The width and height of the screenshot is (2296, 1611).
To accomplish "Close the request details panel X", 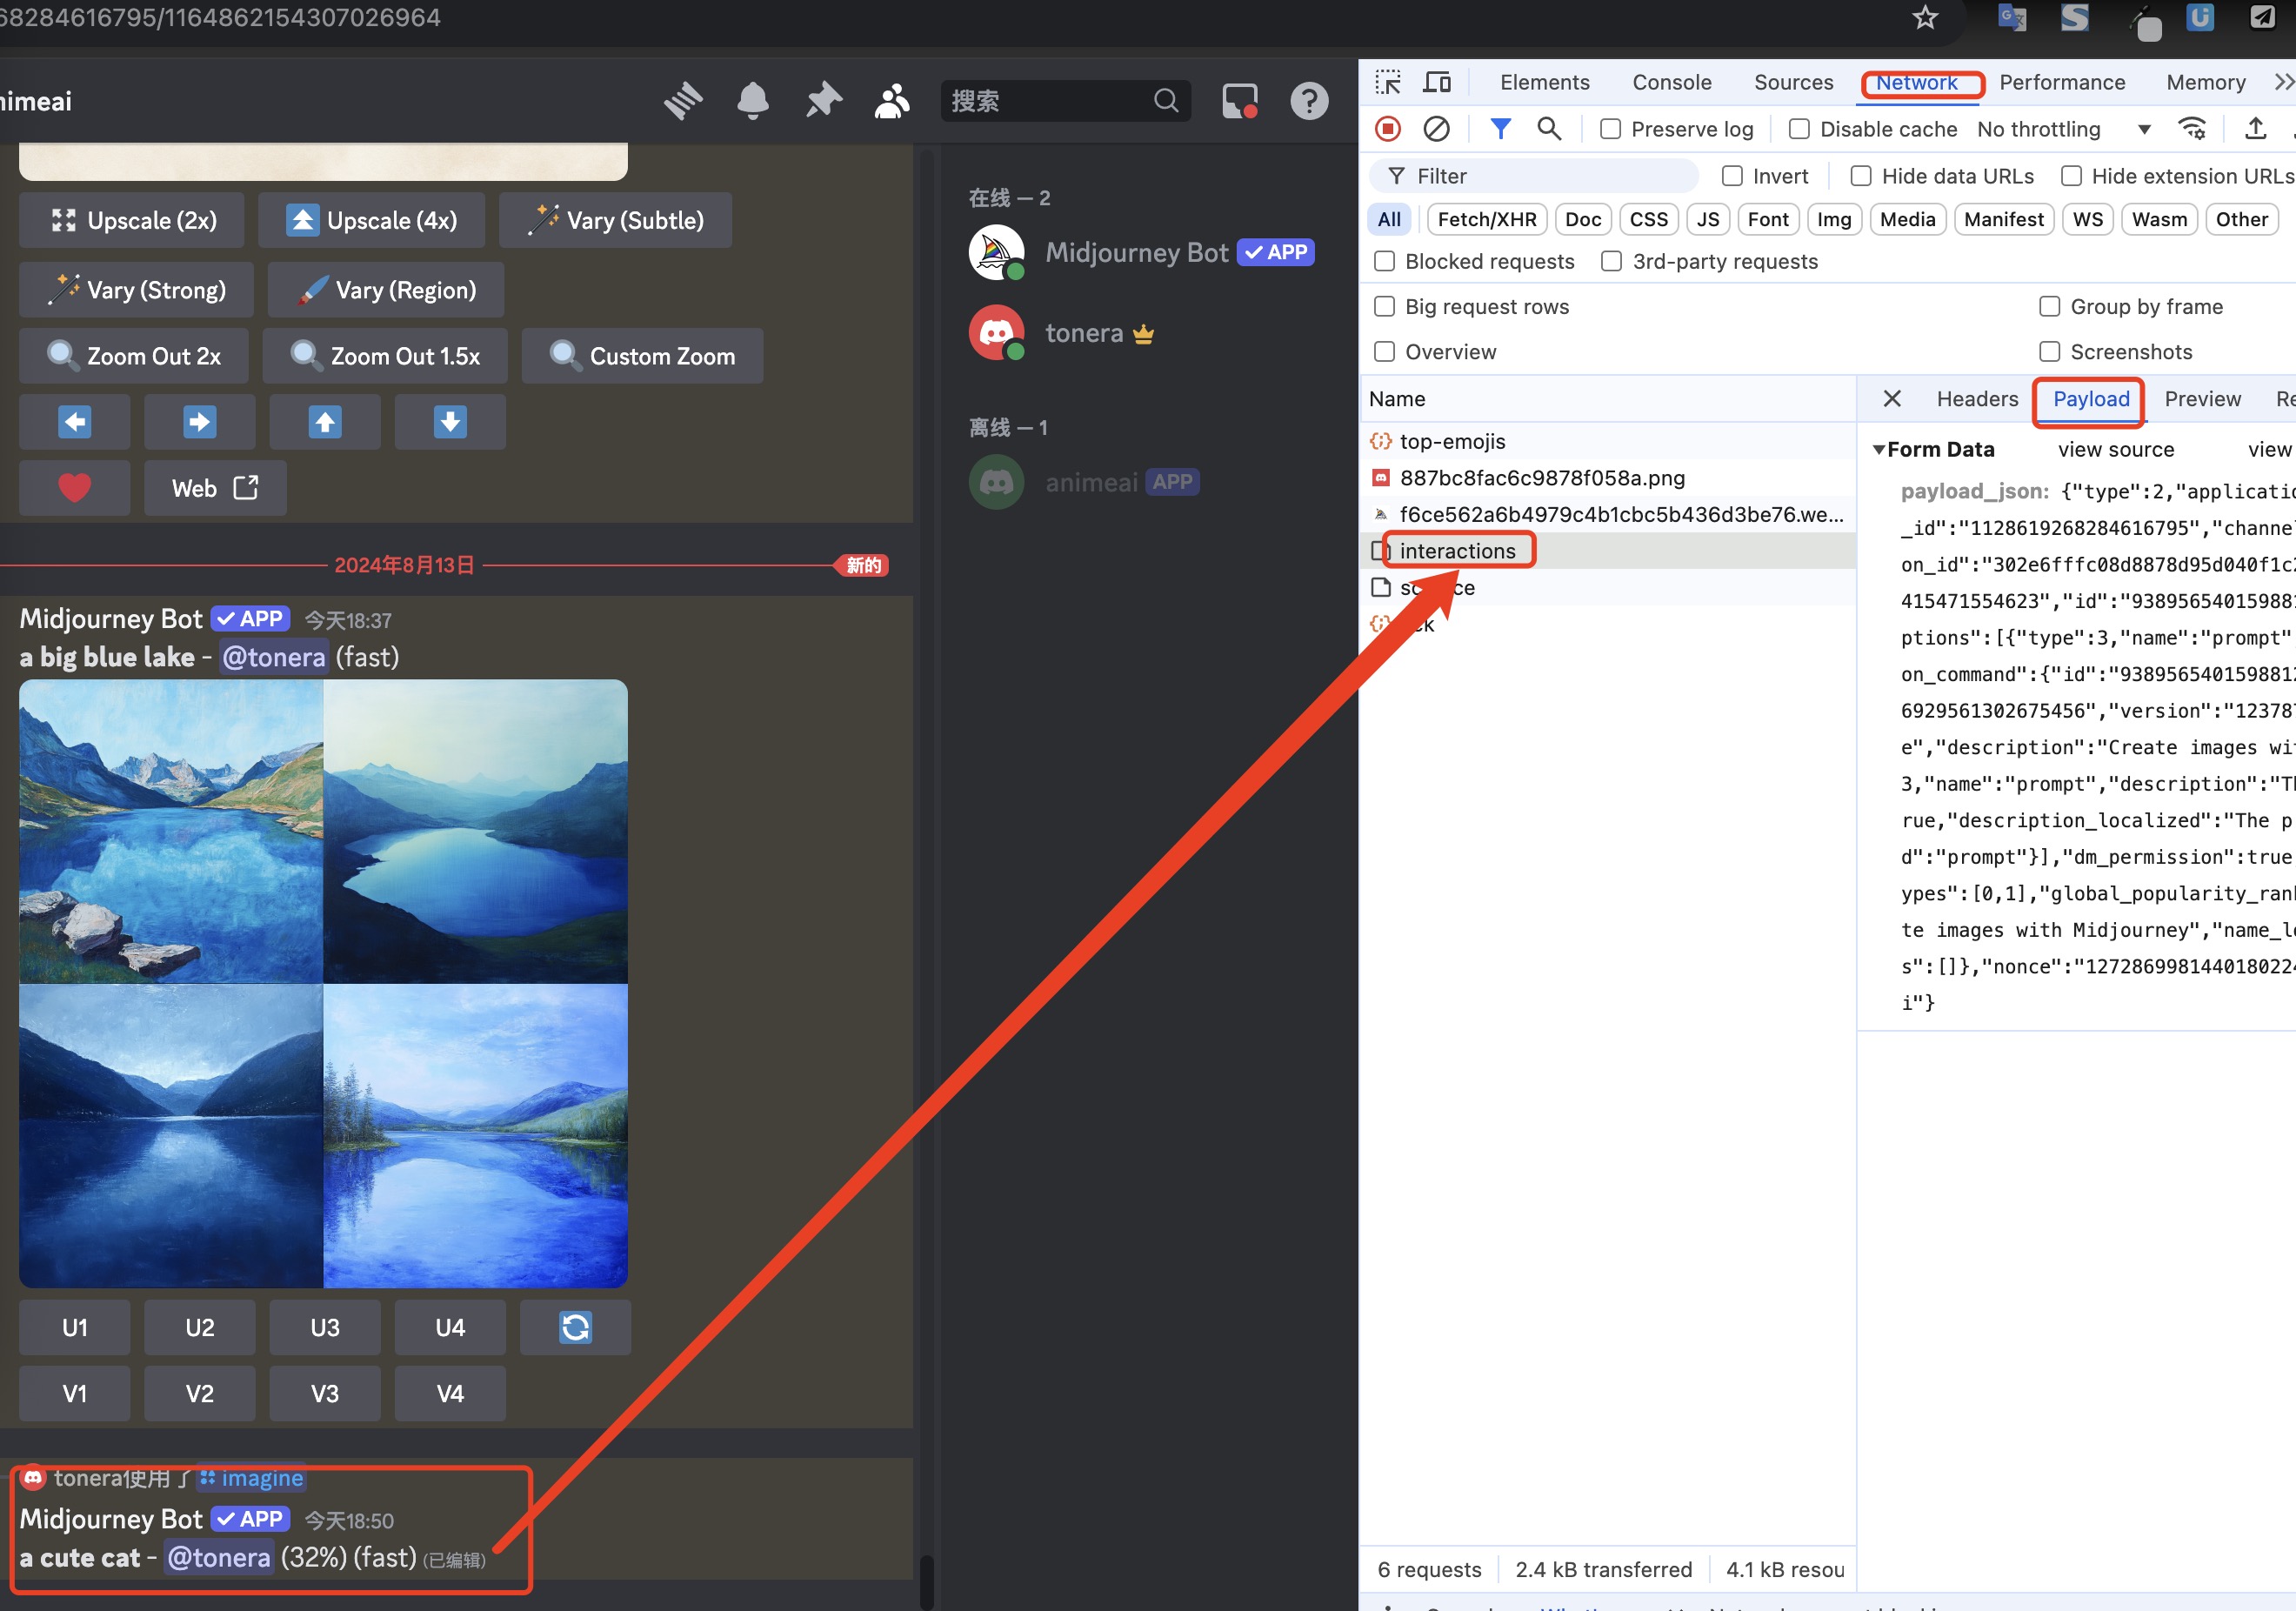I will (x=1892, y=399).
